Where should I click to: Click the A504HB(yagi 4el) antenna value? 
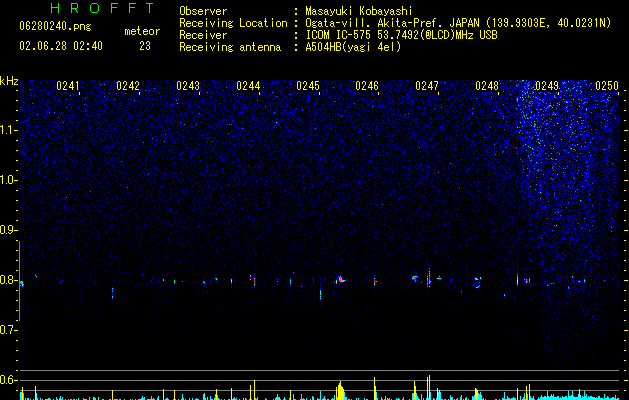tap(353, 47)
